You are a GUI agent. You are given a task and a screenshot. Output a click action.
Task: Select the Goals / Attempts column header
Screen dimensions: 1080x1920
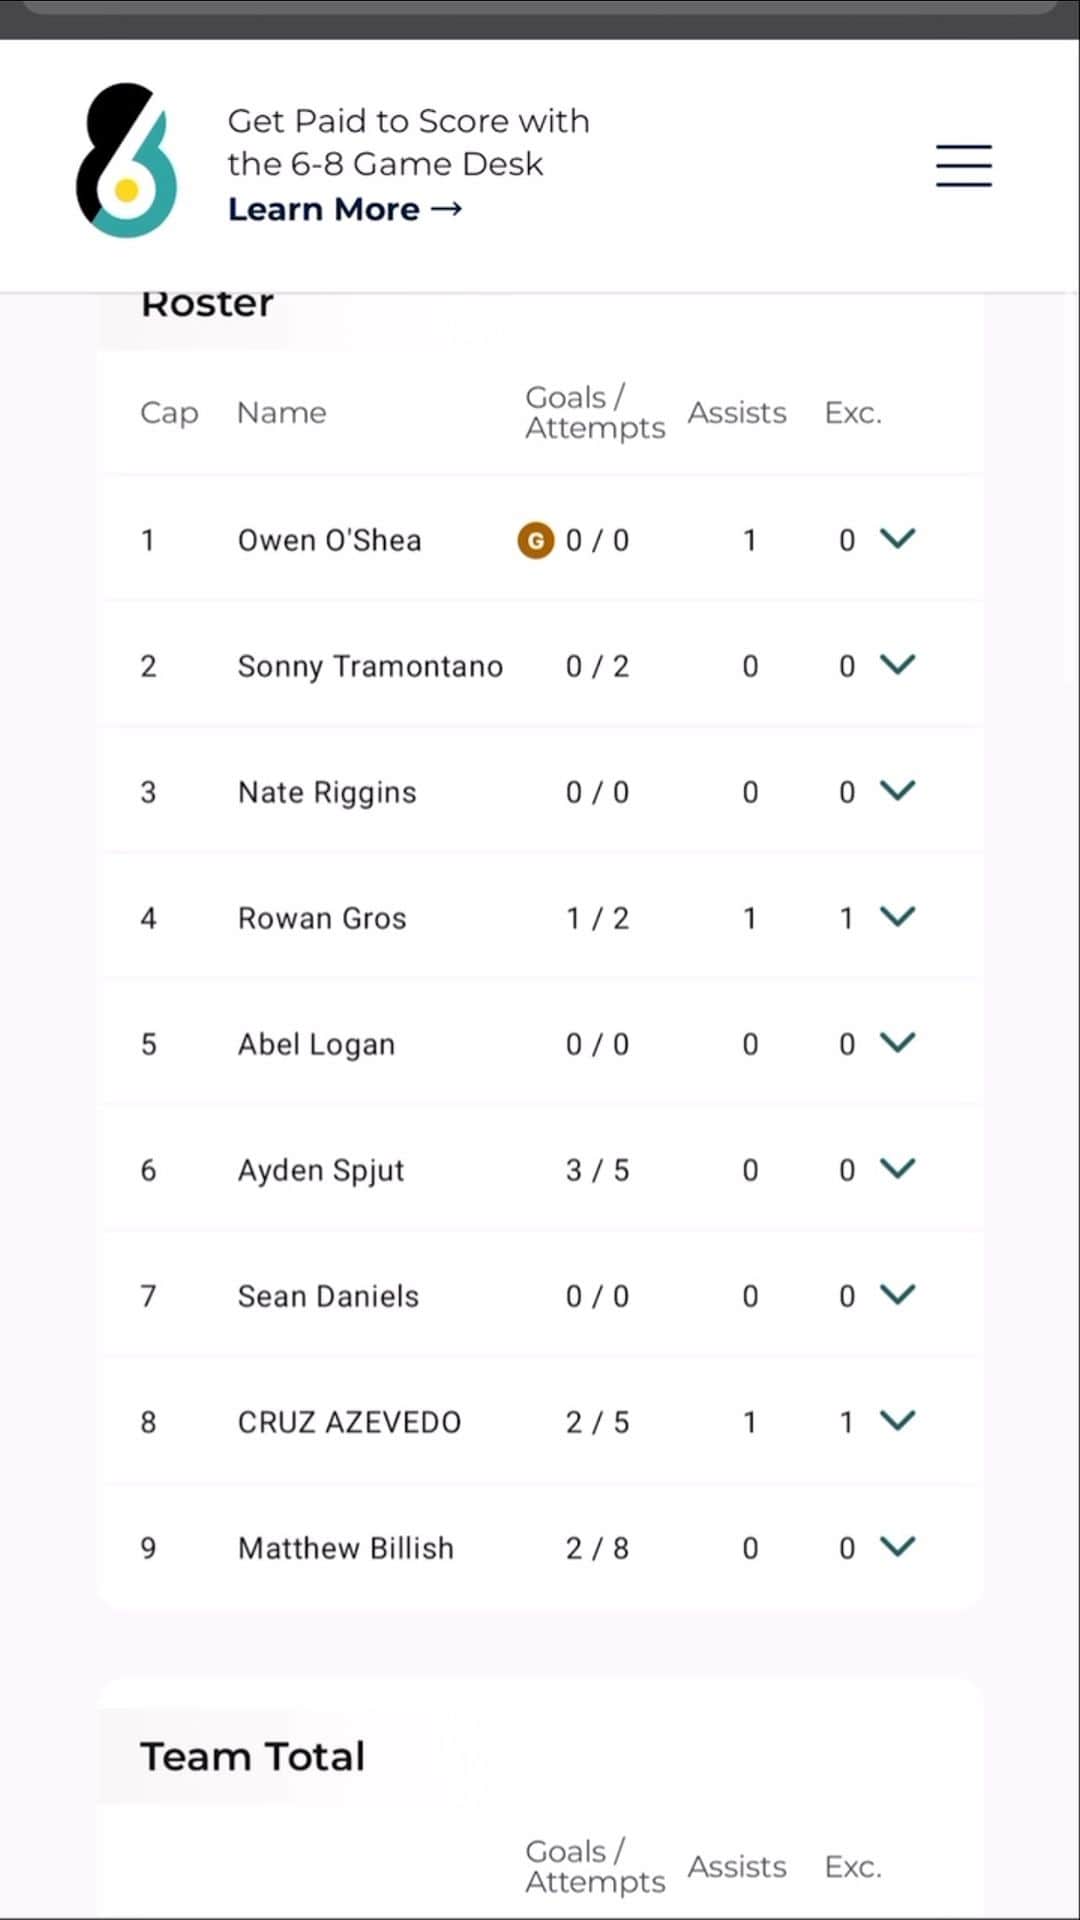tap(595, 412)
